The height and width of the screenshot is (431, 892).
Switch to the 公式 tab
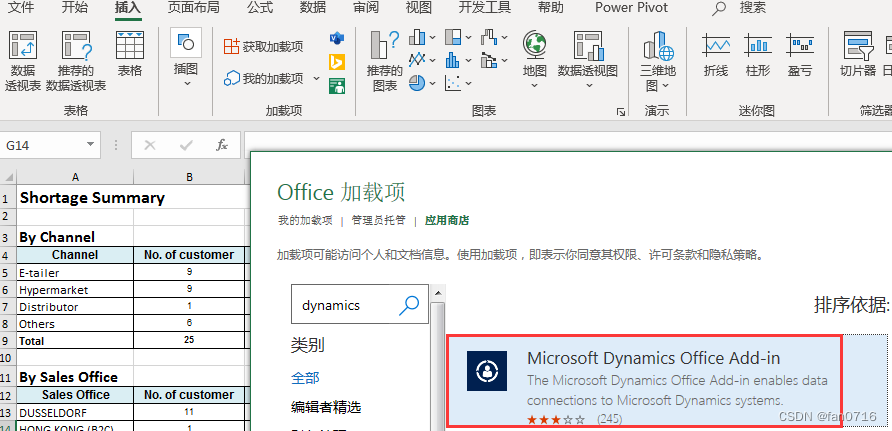click(x=260, y=8)
